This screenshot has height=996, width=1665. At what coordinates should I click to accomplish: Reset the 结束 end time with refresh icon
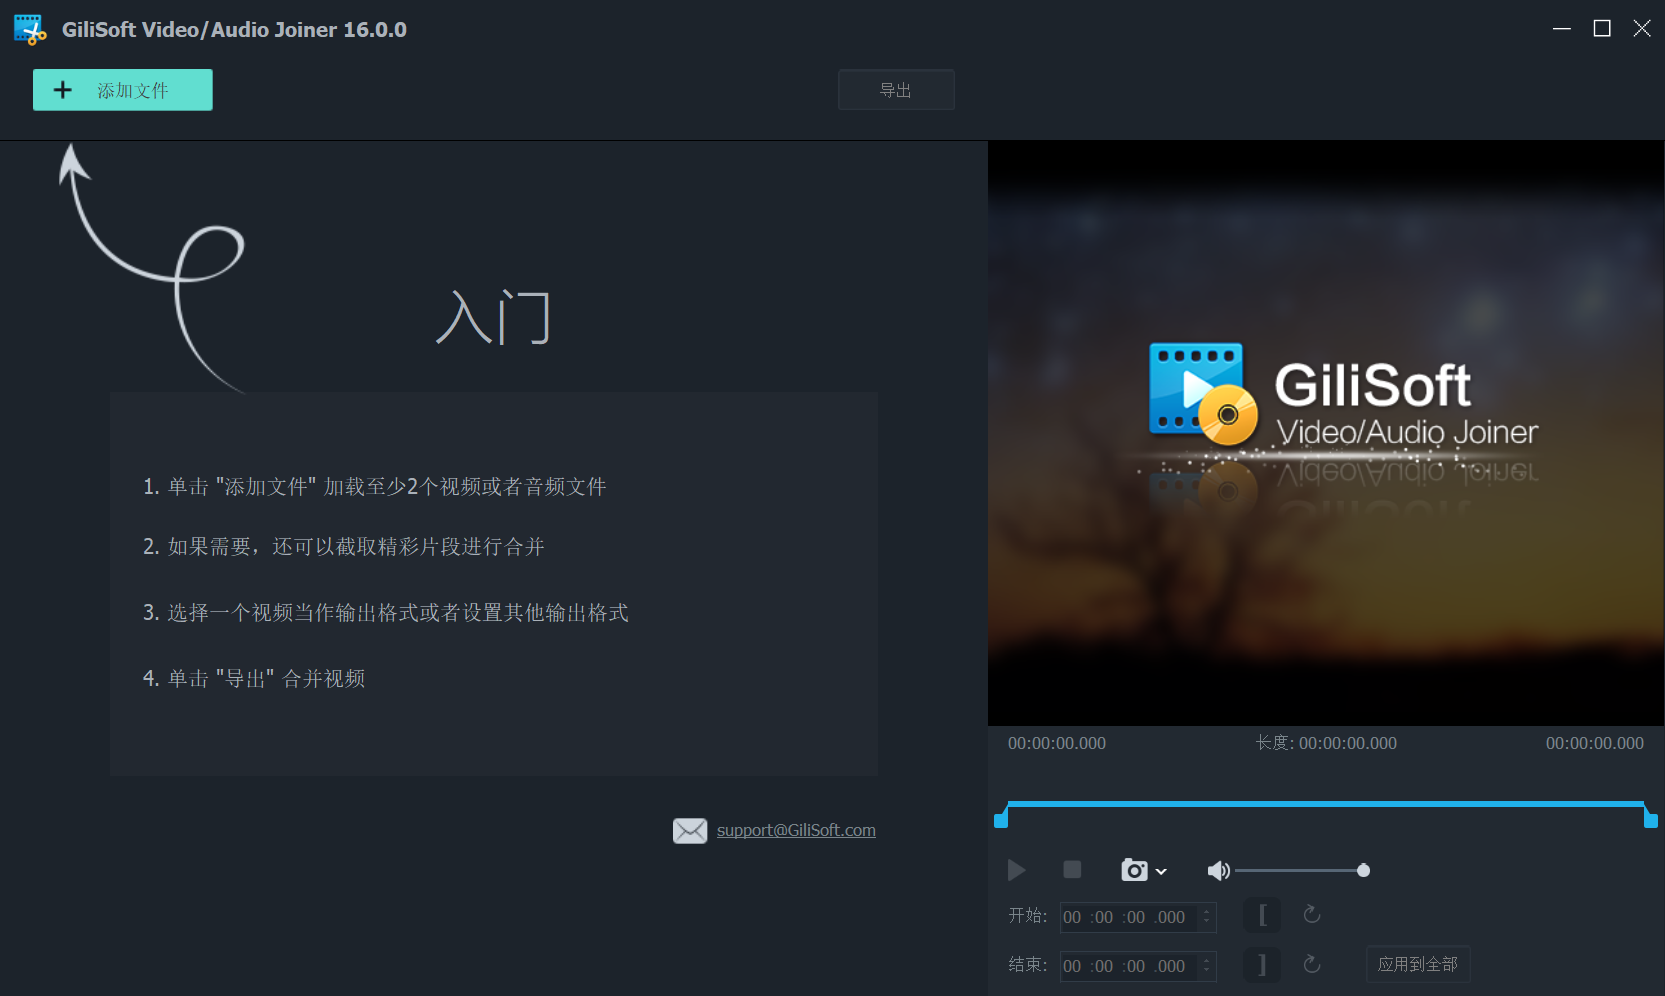coord(1312,964)
